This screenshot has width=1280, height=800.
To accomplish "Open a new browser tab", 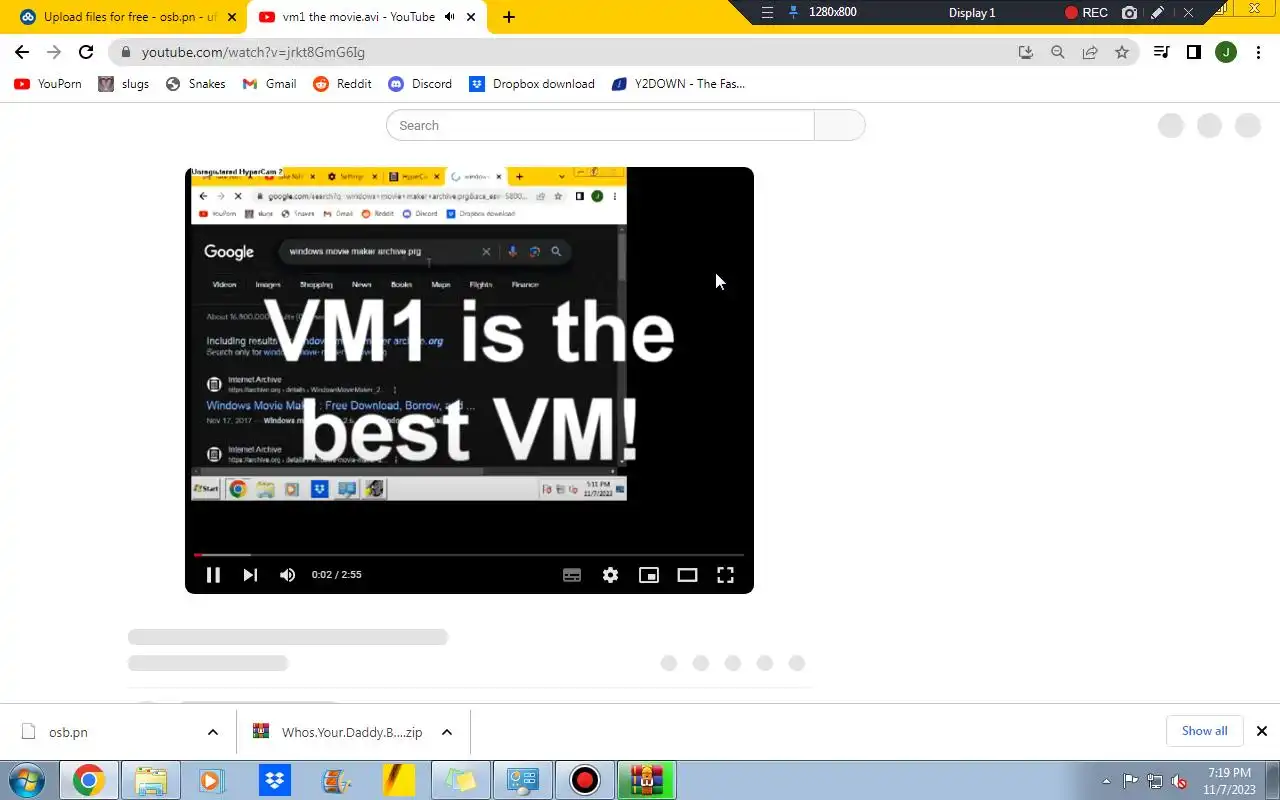I will click(x=508, y=17).
